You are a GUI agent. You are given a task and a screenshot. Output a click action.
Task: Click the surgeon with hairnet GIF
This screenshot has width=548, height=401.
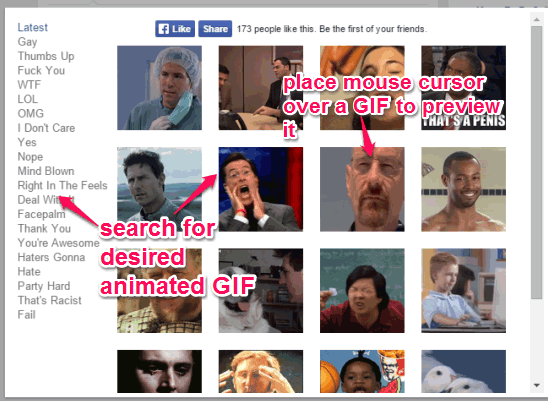point(159,88)
